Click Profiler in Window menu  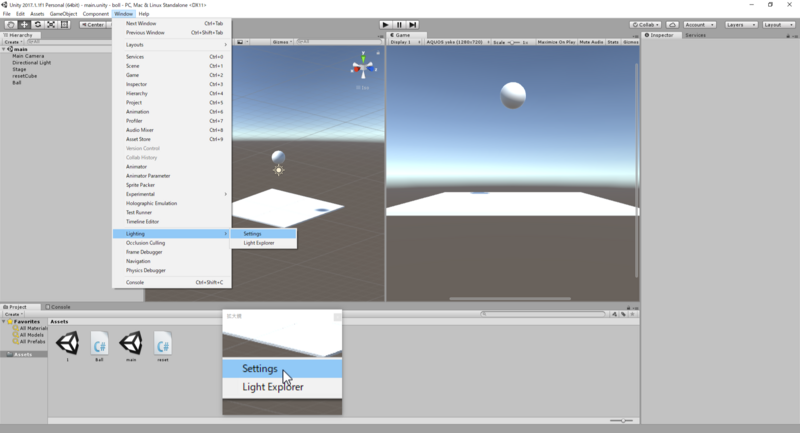(171, 120)
